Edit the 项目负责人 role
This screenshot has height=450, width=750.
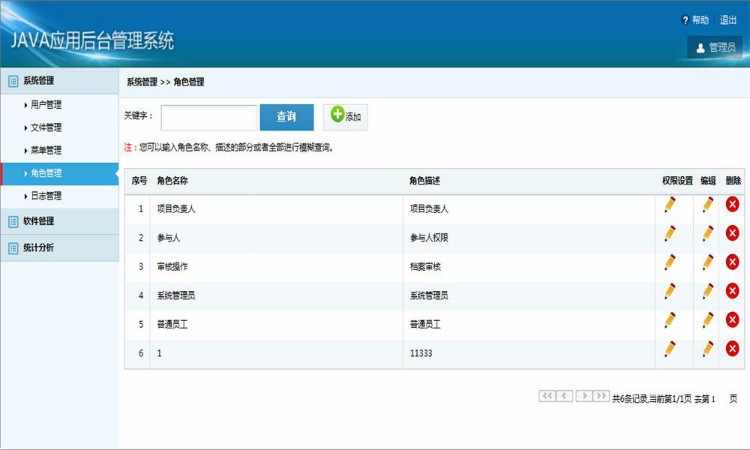click(x=707, y=205)
